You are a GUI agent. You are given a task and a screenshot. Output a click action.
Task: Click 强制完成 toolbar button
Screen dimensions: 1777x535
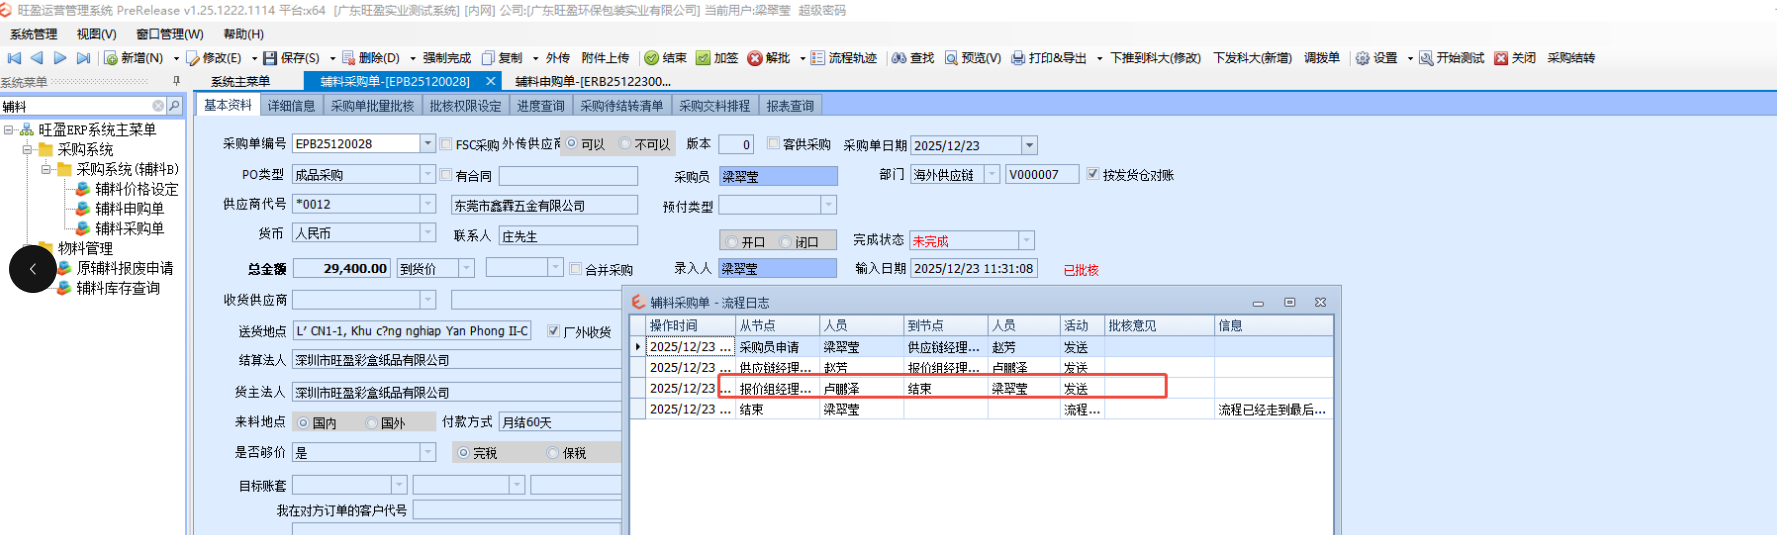pyautogui.click(x=447, y=58)
